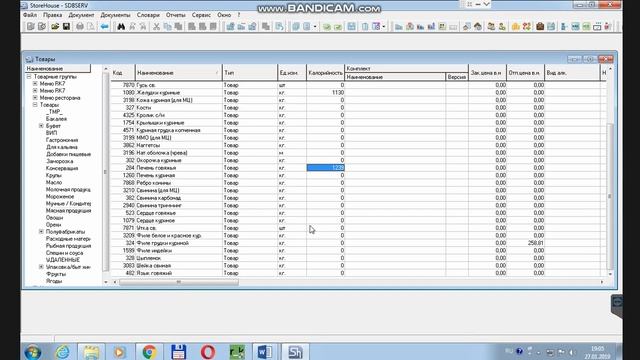The width and height of the screenshot is (640, 360).
Task: Open the Словари menu
Action: tap(148, 15)
